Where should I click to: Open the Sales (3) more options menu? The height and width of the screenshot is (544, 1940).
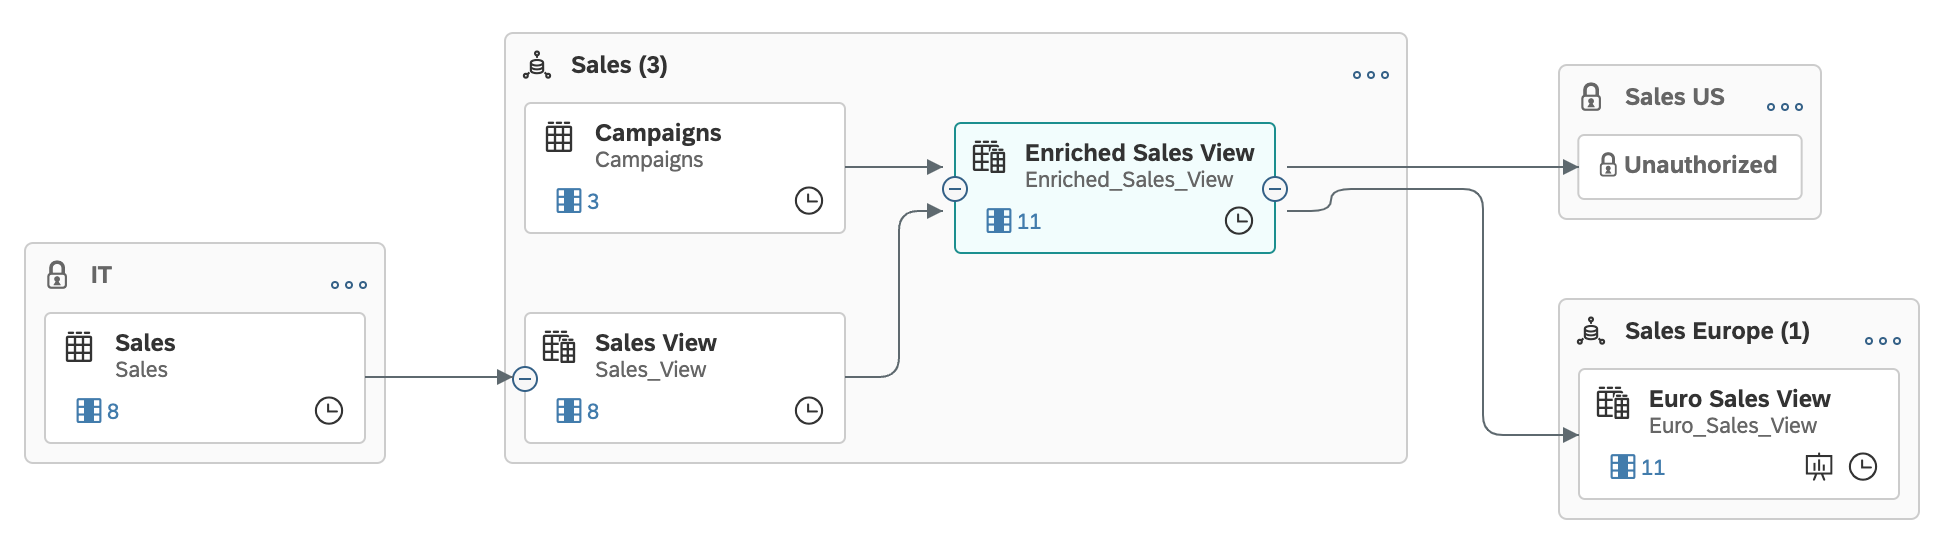pos(1371,75)
